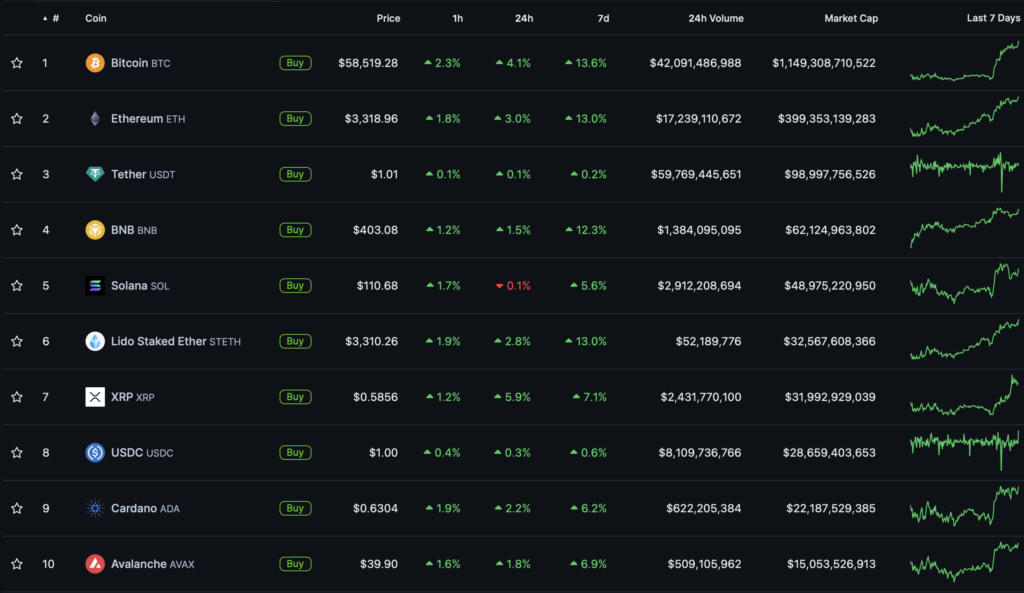1024x593 pixels.
Task: Sort table by Market Cap header
Action: click(850, 18)
